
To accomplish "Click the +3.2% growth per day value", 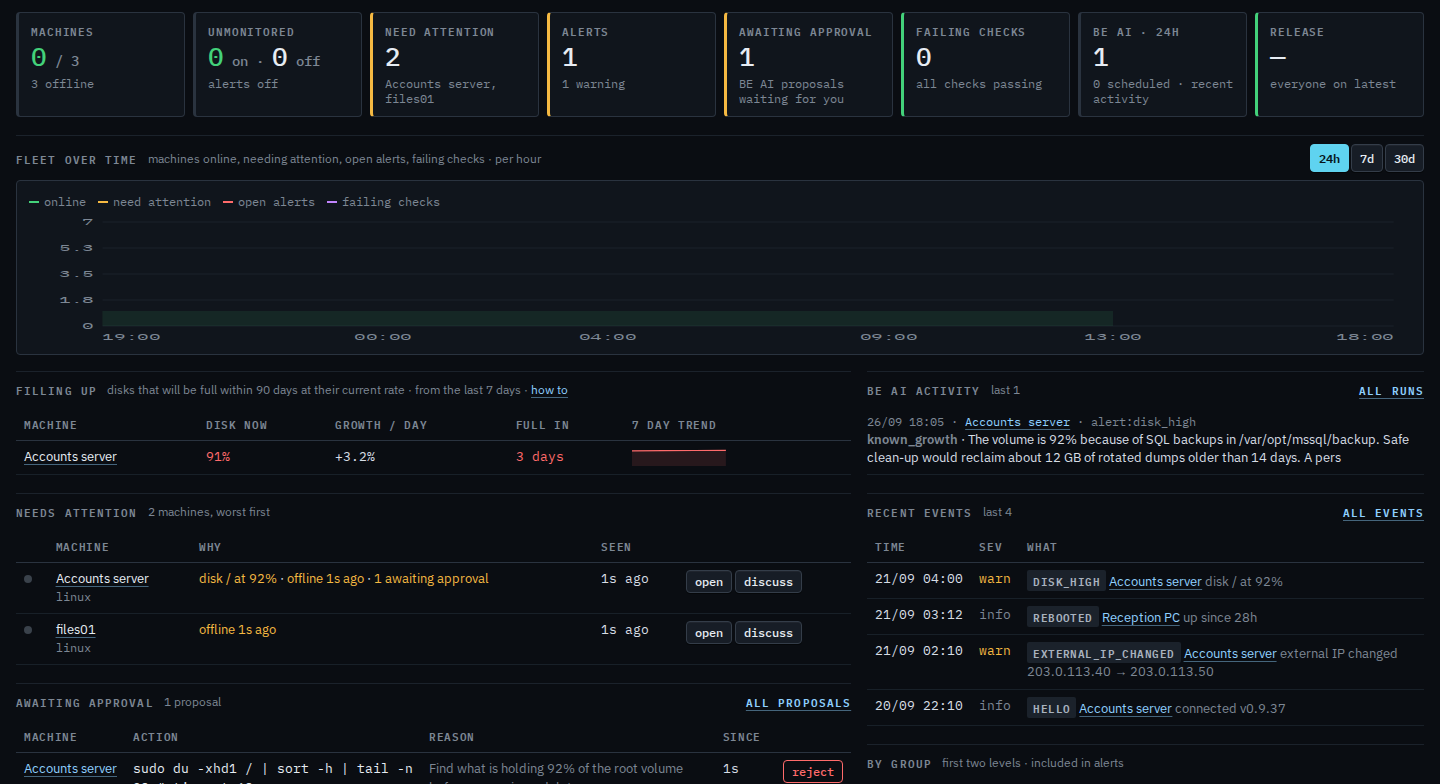I will coord(355,457).
